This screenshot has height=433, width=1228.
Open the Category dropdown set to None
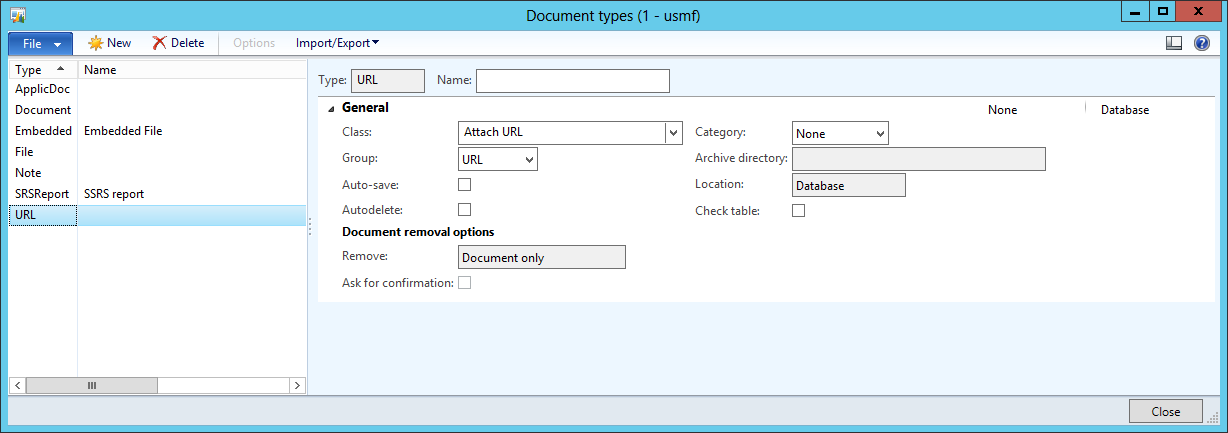tap(879, 133)
